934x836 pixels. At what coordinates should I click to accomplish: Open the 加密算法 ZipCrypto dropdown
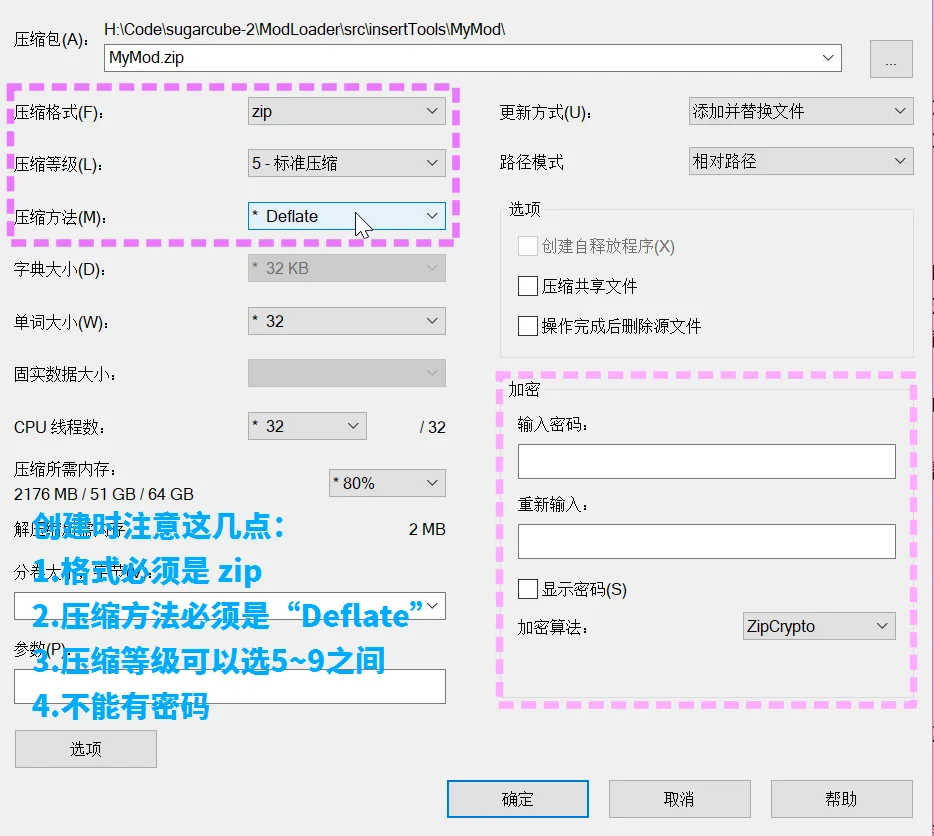pyautogui.click(x=818, y=627)
